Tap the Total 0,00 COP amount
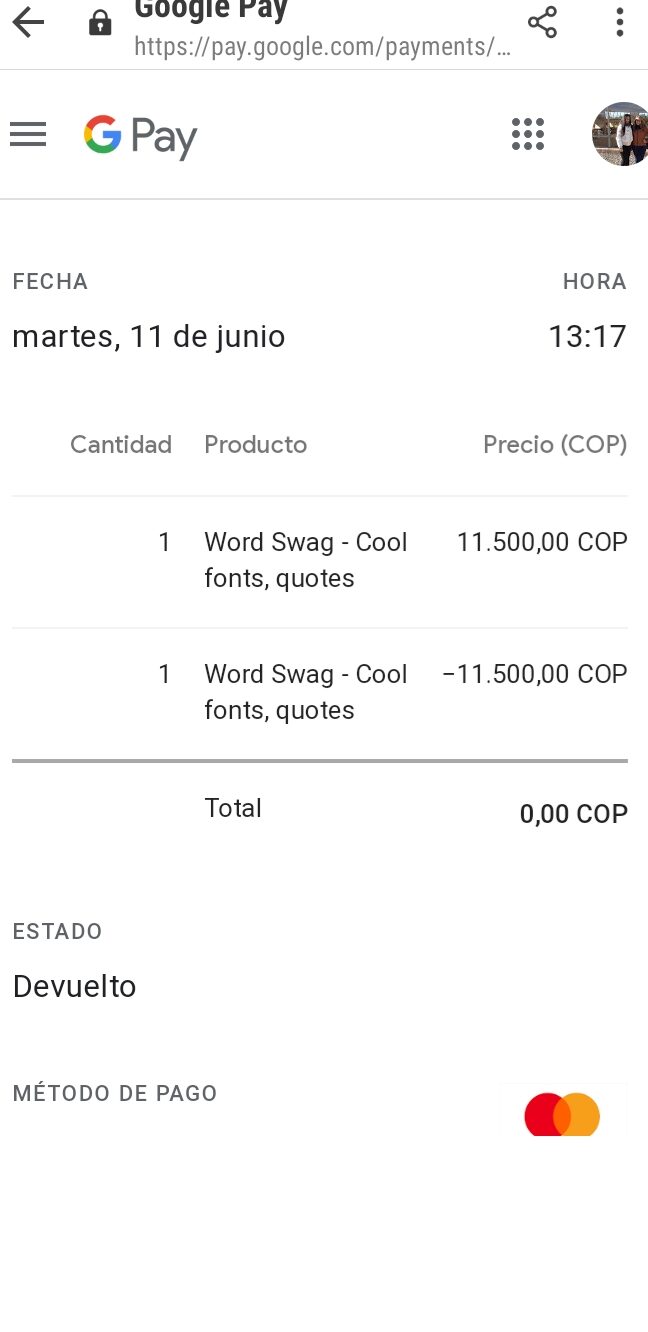Screen dimensions: 648x1332 click(x=573, y=814)
